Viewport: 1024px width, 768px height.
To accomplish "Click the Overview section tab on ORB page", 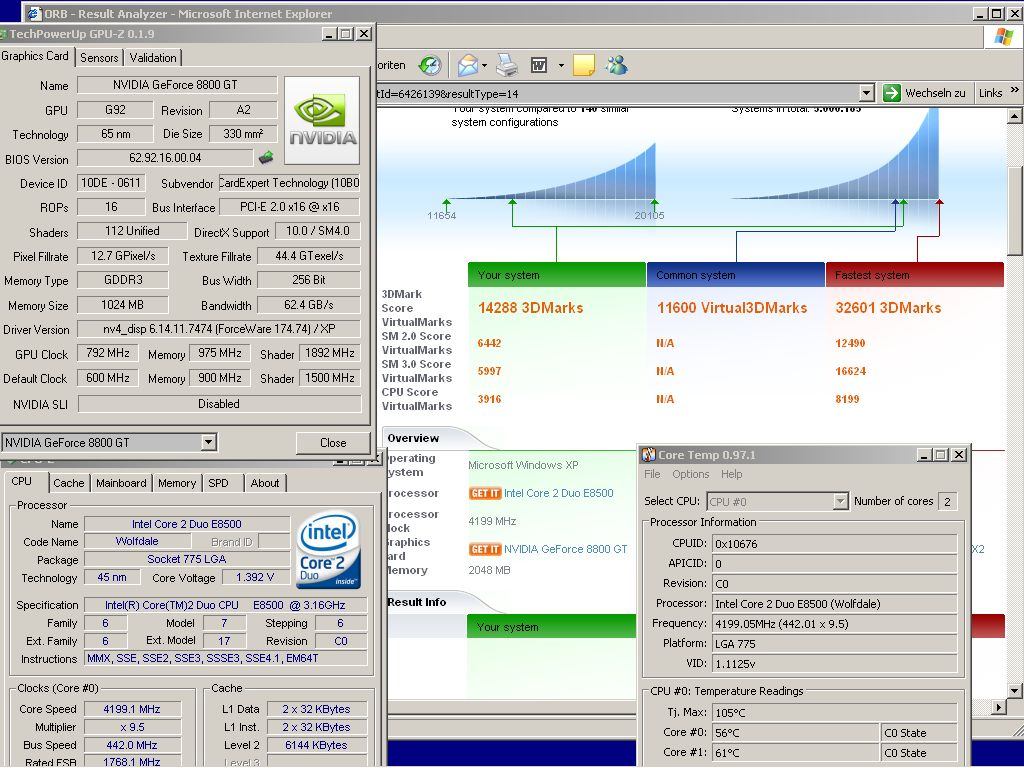I will 413,438.
